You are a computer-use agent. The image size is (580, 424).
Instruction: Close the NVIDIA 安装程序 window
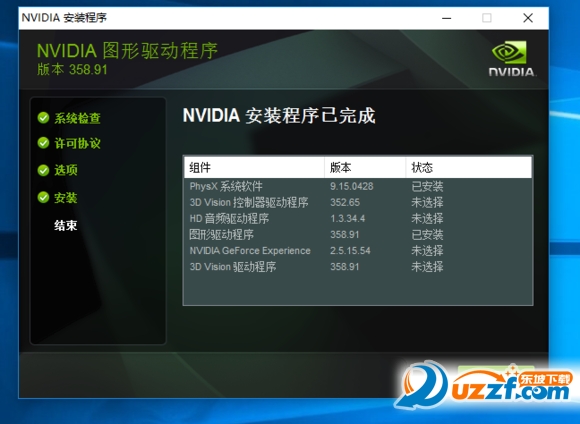click(x=528, y=18)
